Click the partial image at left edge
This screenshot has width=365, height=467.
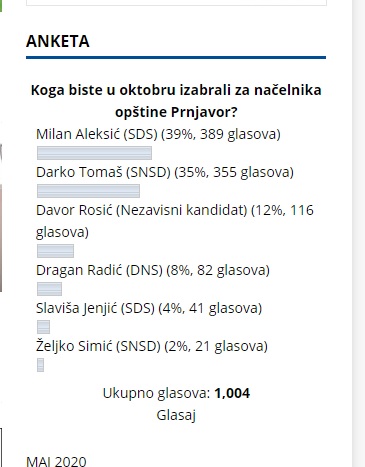(1, 217)
